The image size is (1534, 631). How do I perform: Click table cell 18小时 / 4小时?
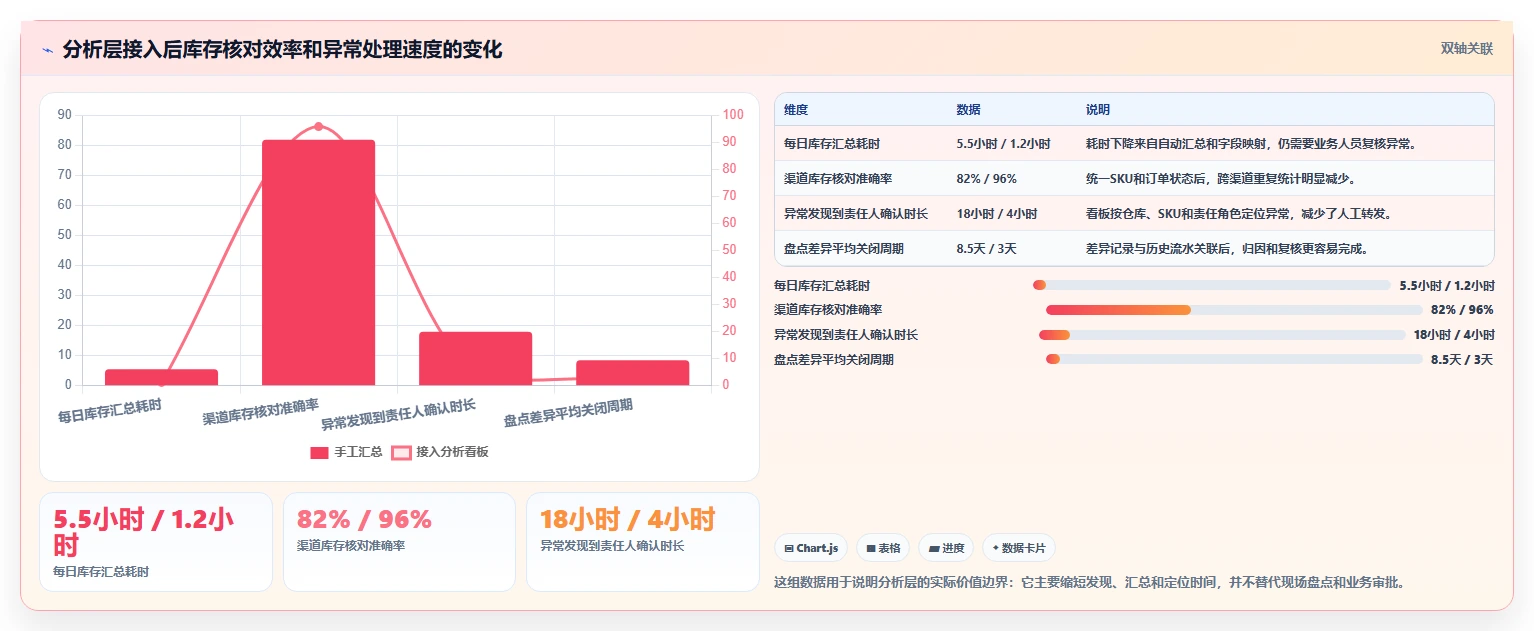[x=996, y=214]
